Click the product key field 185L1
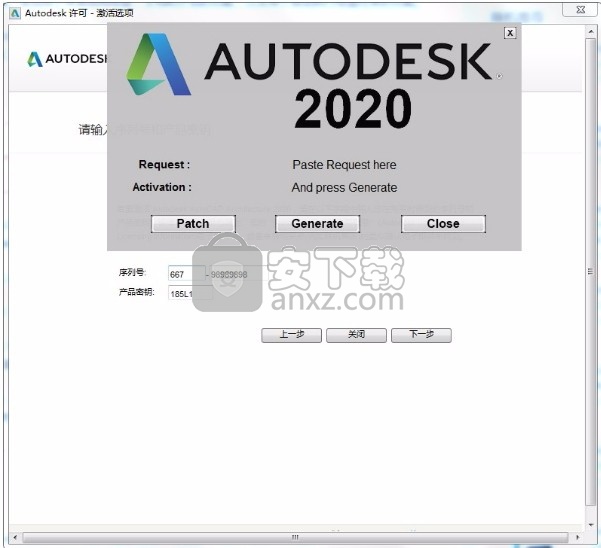601x548 pixels. 190,293
